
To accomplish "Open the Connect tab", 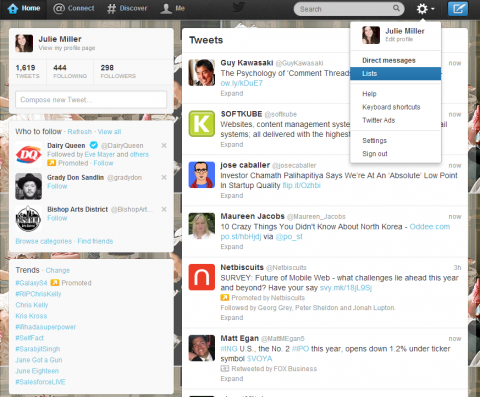I will click(74, 8).
